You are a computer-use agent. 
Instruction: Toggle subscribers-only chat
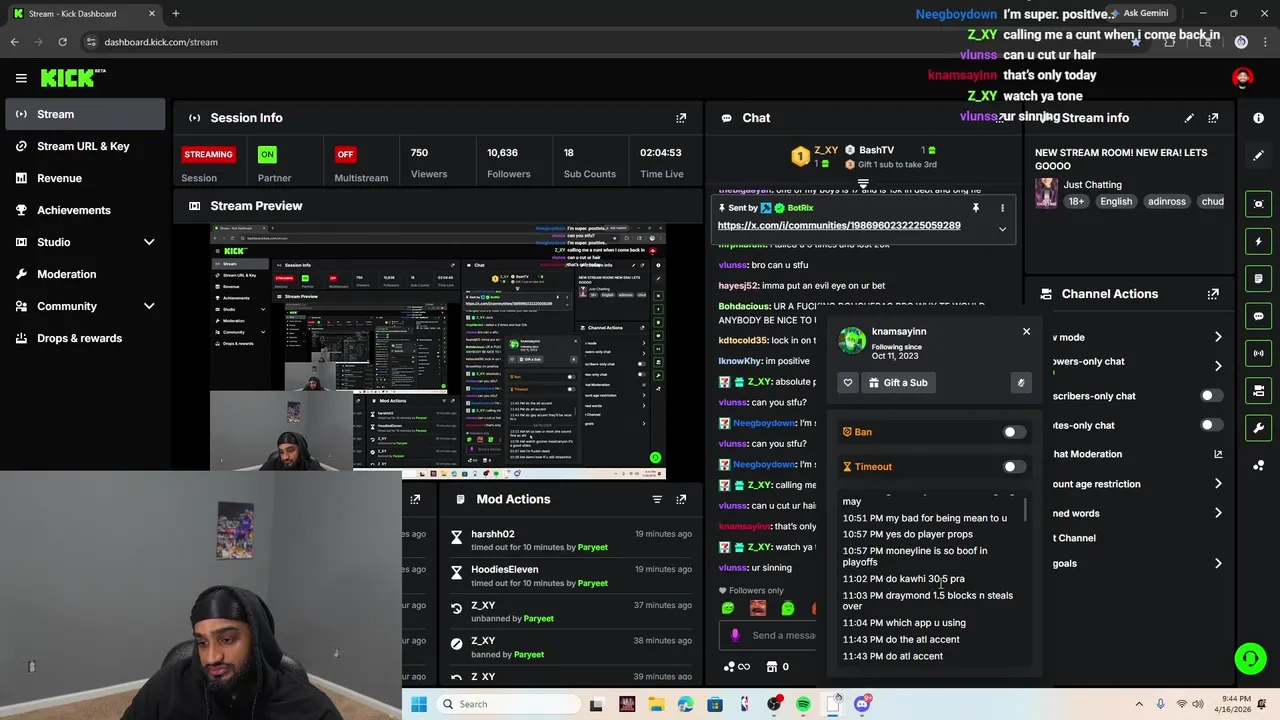[x=1211, y=396]
